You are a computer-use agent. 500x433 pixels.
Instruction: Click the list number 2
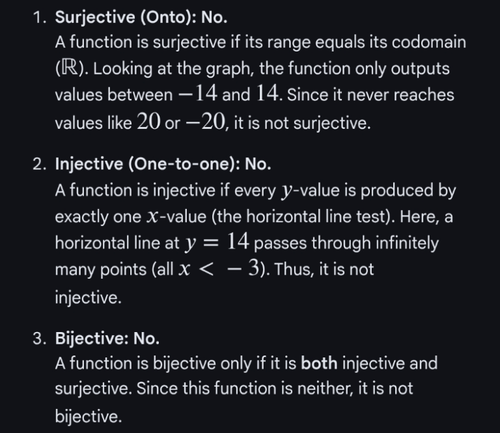tap(39, 165)
